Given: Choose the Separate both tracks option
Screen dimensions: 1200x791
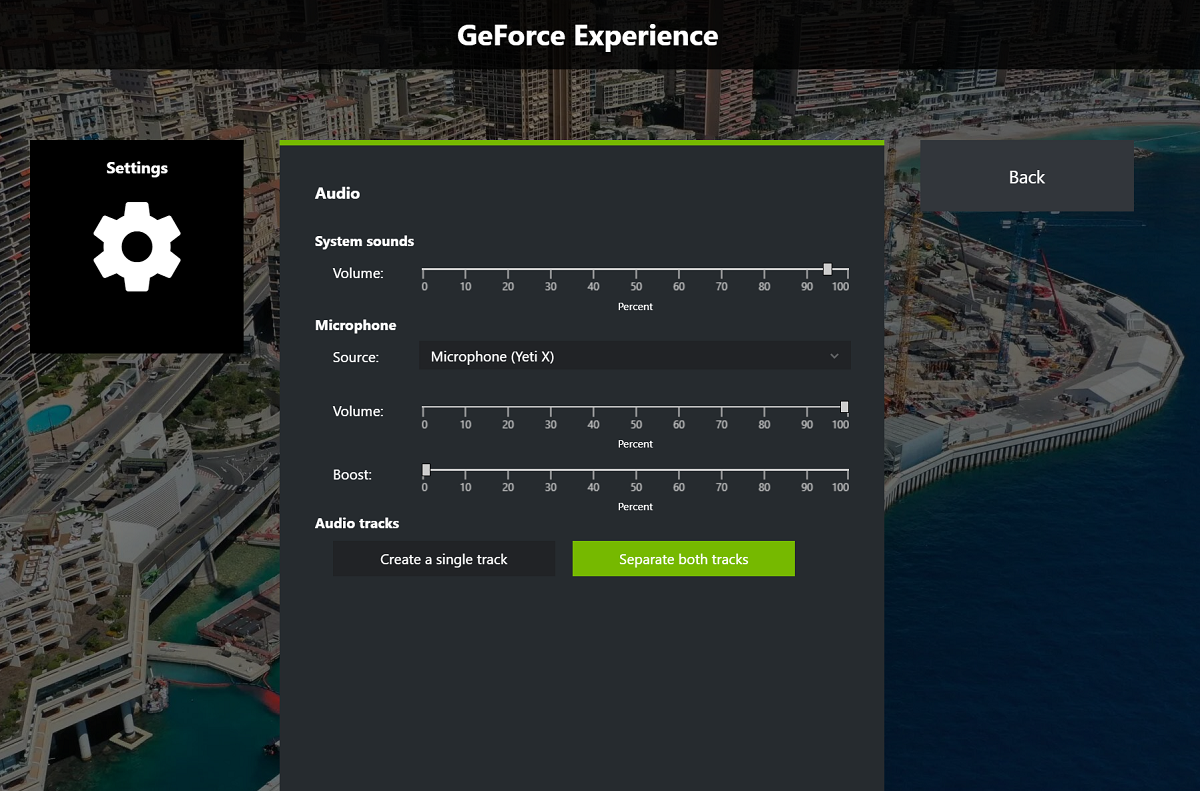Looking at the screenshot, I should click(x=684, y=559).
